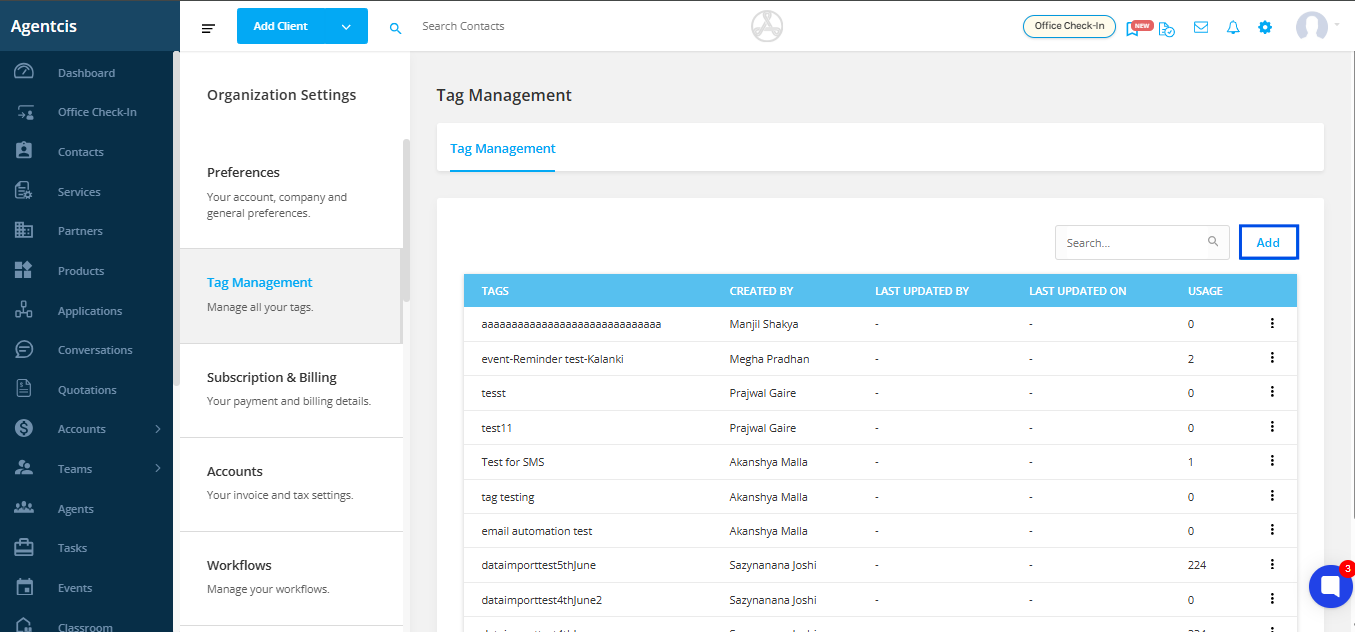Click the Office Check-In button
Screen dimensions: 1355x632
pos(1069,26)
